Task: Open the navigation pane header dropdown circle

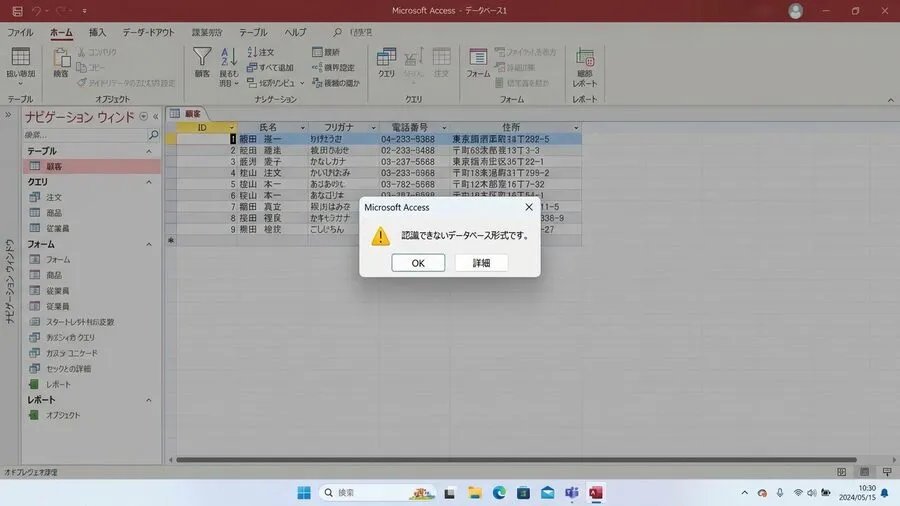Action: click(143, 116)
